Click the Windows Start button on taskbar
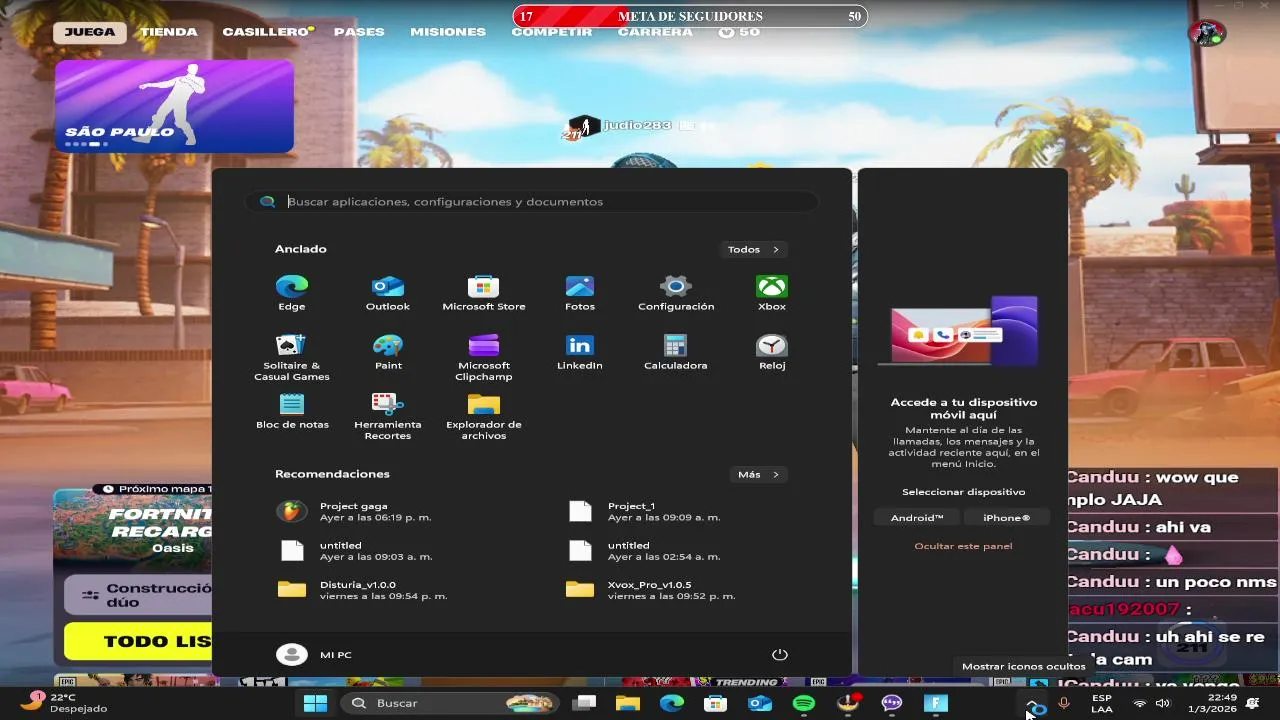 point(315,703)
